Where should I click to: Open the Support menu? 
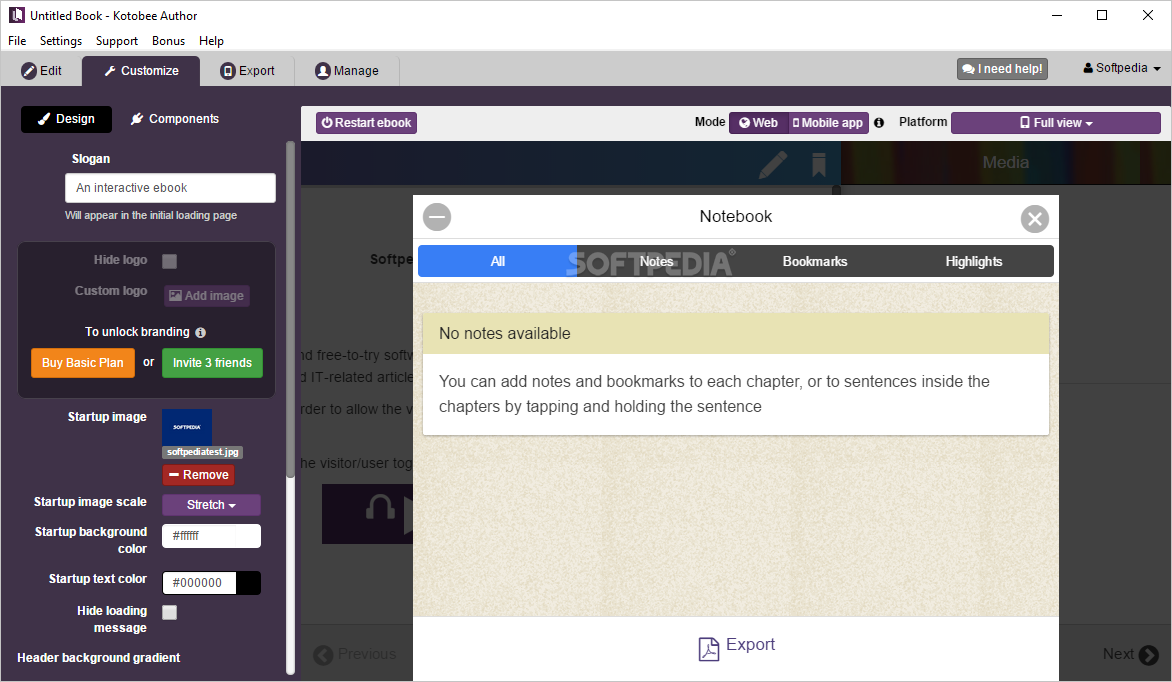click(x=117, y=41)
